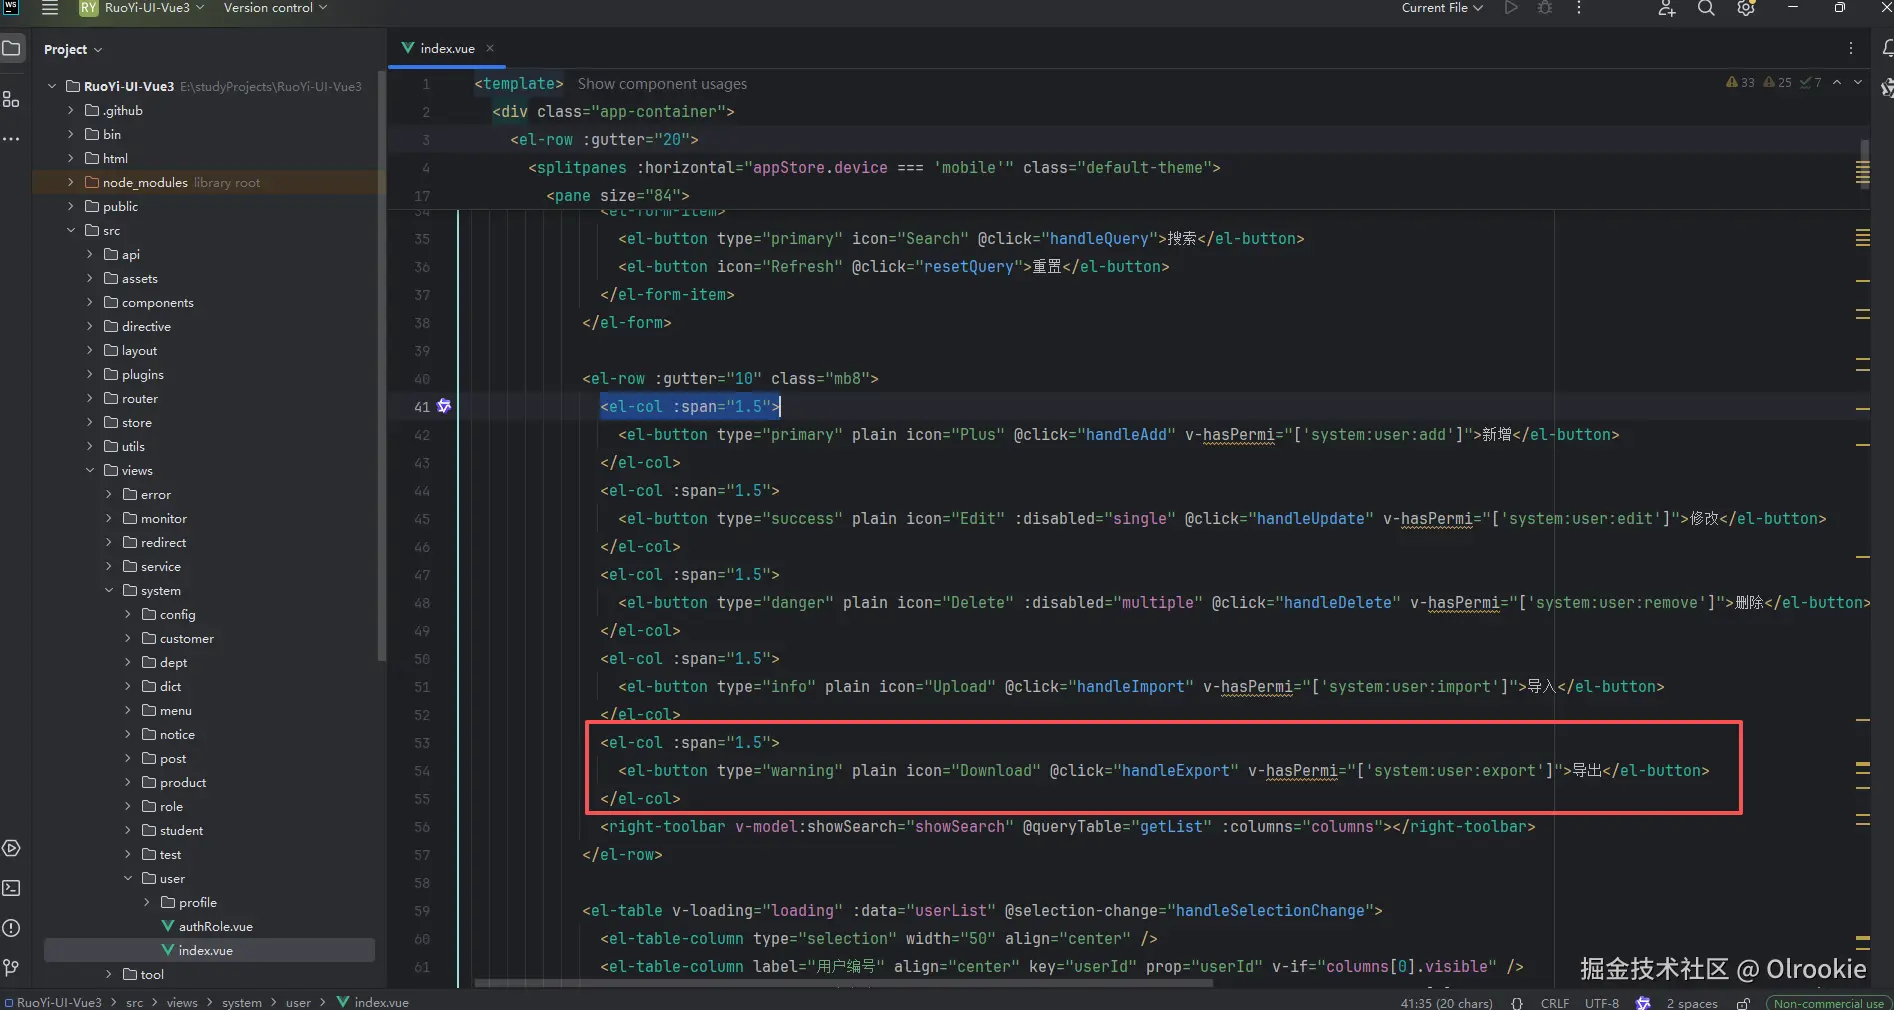Click the Show component usages hint
The height and width of the screenshot is (1010, 1894).
[662, 84]
